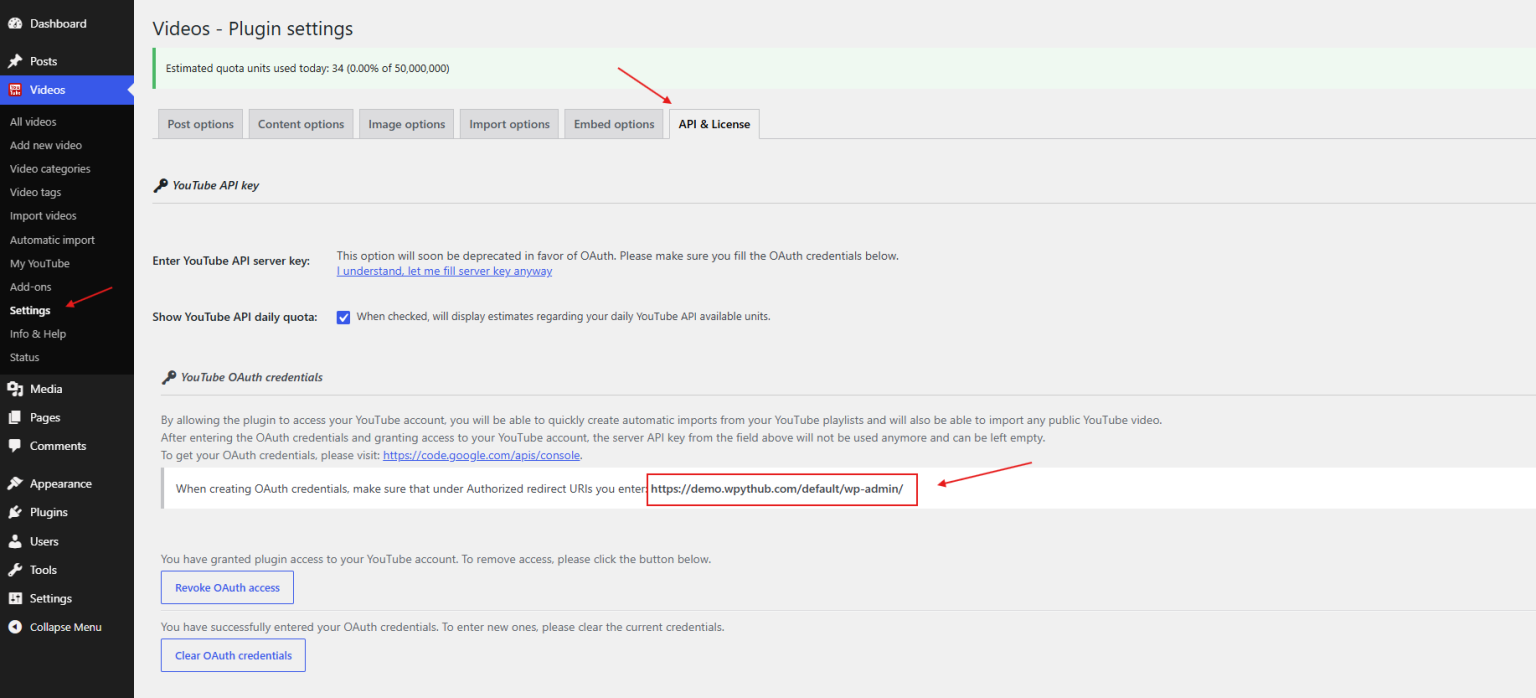Click the 'Enter YouTube API server key' label
This screenshot has height=698, width=1536.
tap(231, 261)
